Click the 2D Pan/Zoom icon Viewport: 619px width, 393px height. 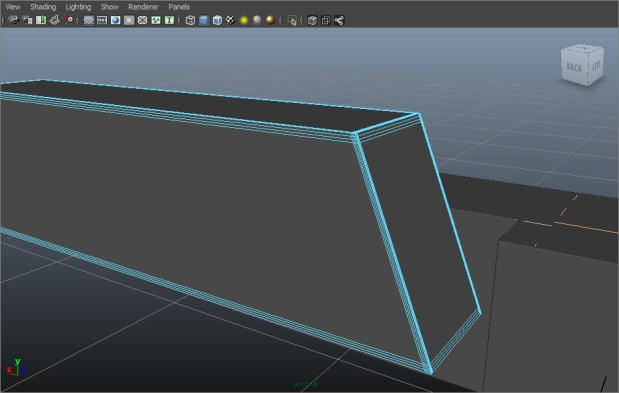tap(68, 20)
